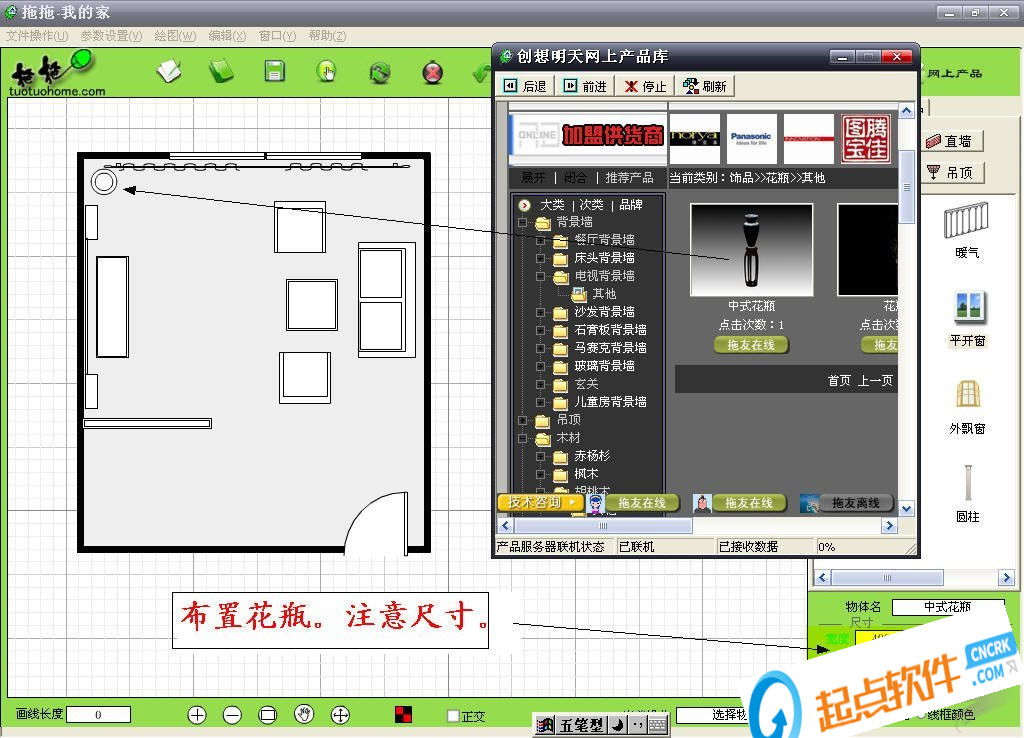This screenshot has width=1024, height=738.
Task: Click the red X round toolbar icon
Action: [x=432, y=72]
